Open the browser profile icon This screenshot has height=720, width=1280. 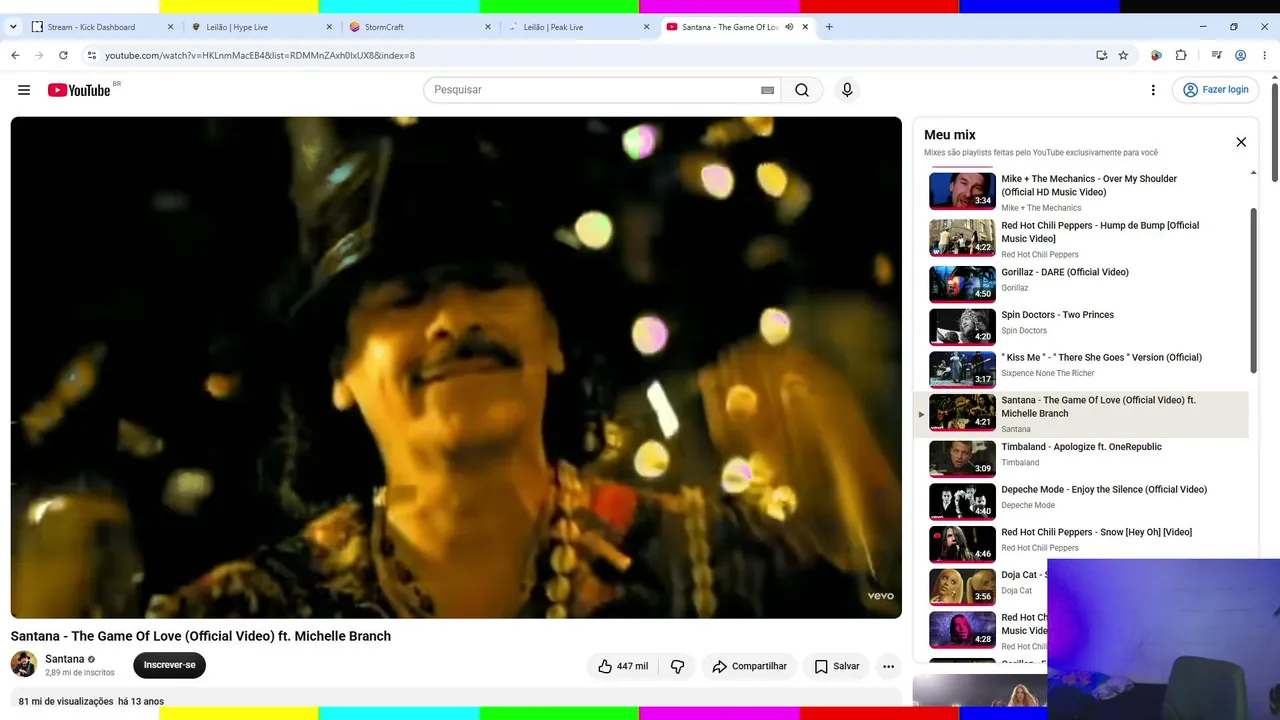[1240, 55]
